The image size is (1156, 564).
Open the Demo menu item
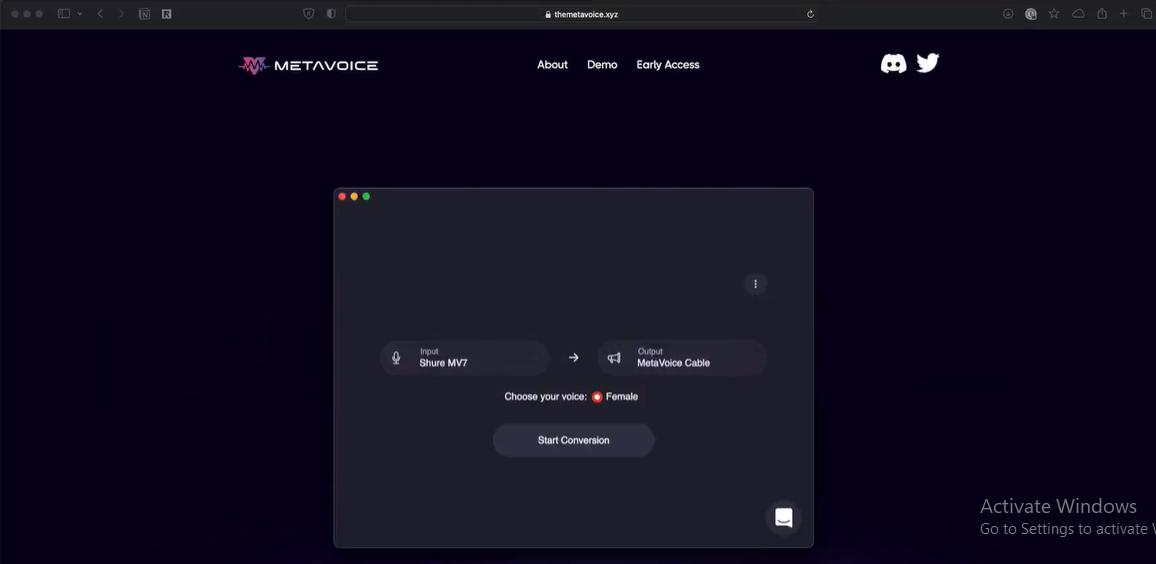pos(602,65)
